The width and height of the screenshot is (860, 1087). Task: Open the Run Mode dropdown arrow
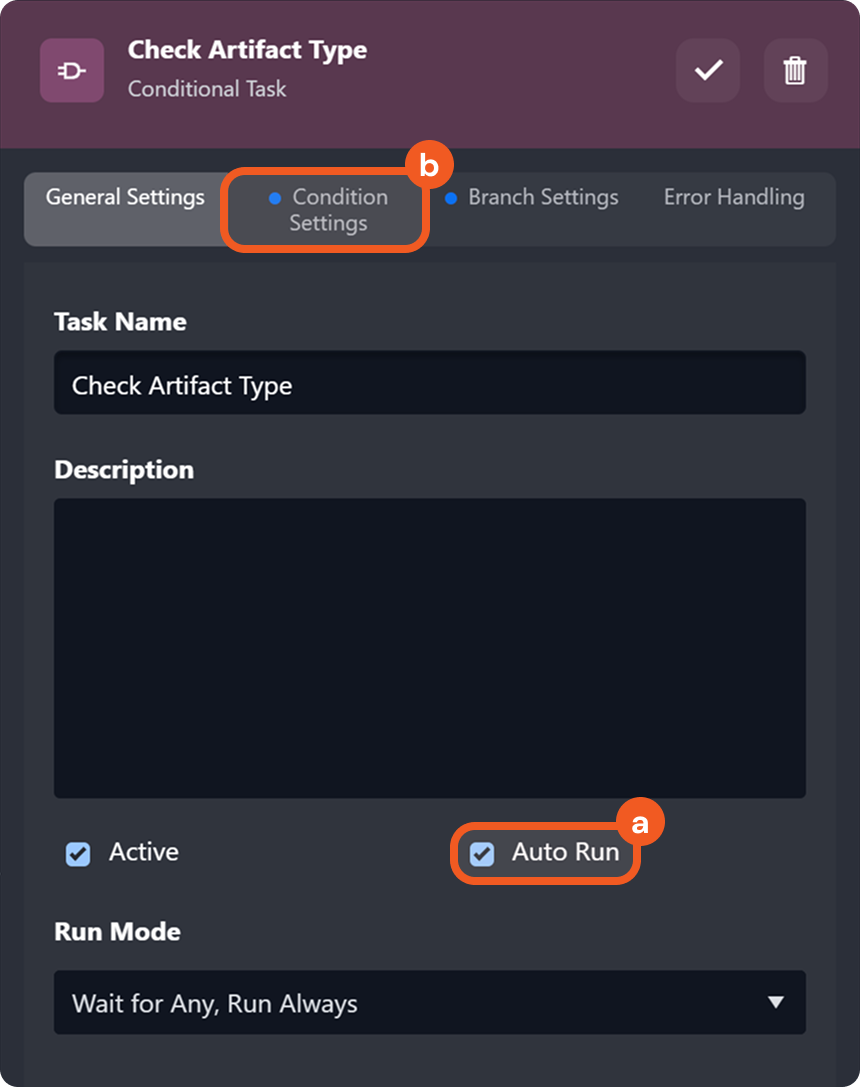(775, 1002)
